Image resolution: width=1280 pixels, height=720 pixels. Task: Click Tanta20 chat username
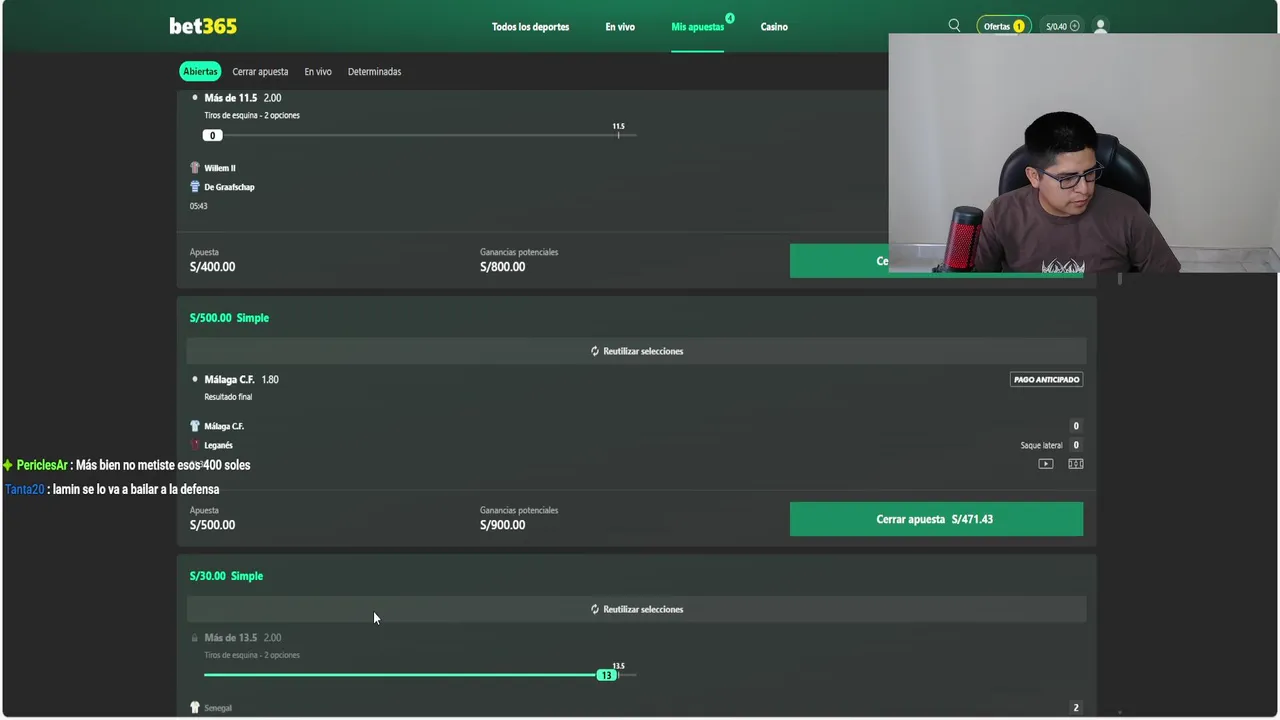pyautogui.click(x=25, y=489)
